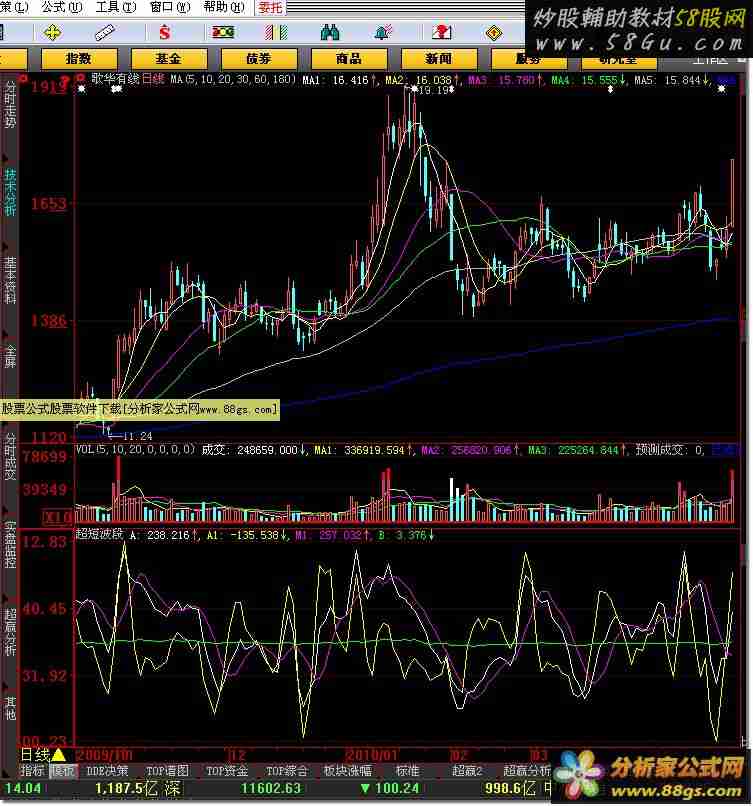Click 14.04 value in status bar
753x806 pixels.
[22, 788]
